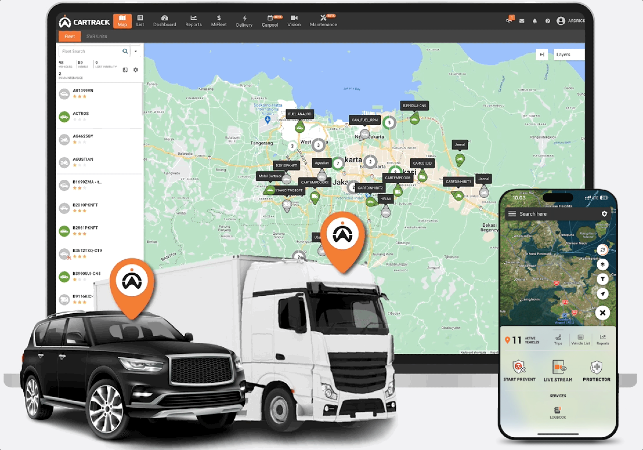Open the notification flag icon with orange badge
Viewport: 643px width, 450px height.
point(509,20)
